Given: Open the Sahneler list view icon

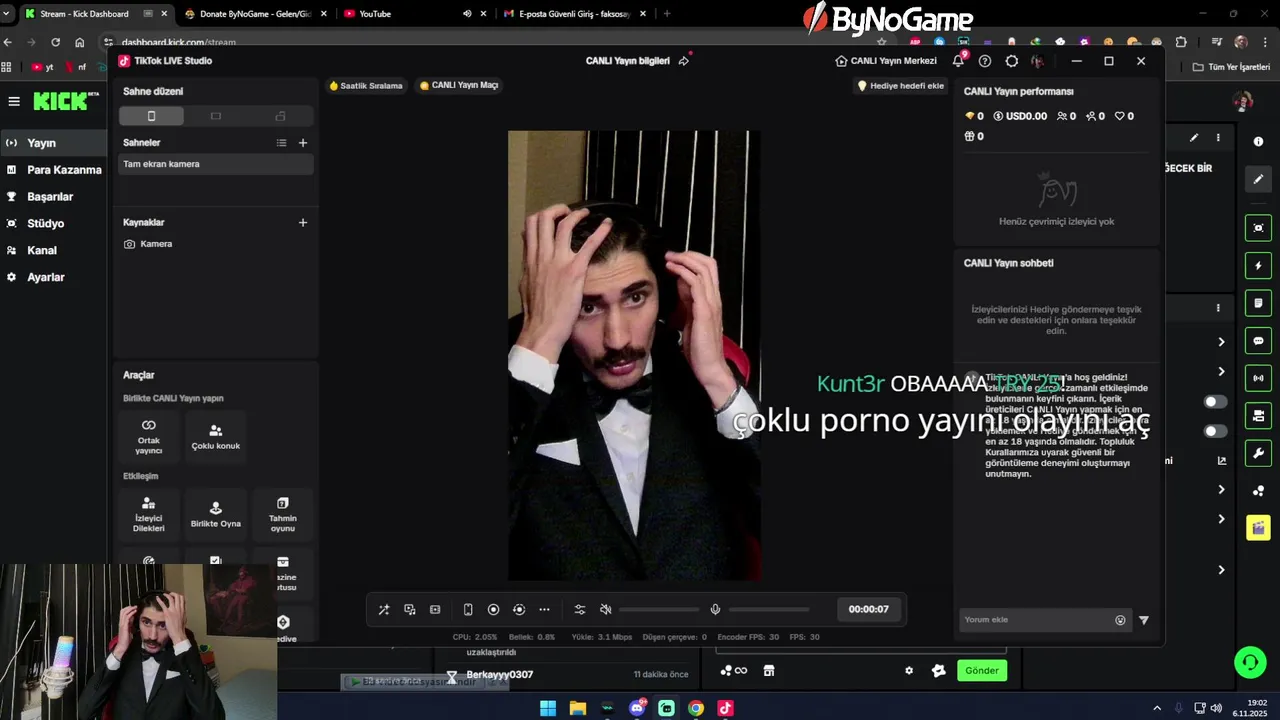Looking at the screenshot, I should pos(282,143).
